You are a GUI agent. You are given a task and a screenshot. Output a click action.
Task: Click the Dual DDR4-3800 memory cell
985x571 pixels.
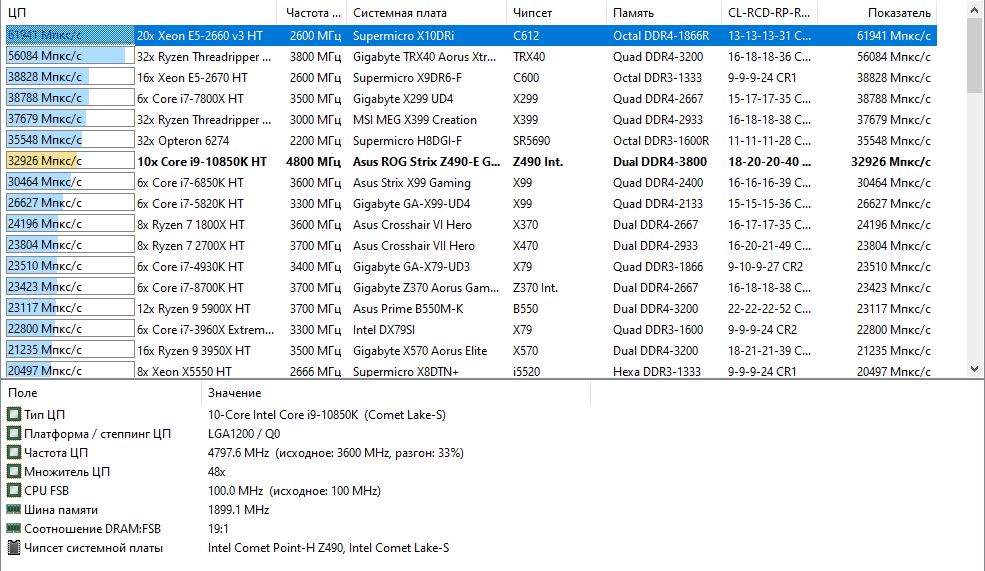(660, 161)
